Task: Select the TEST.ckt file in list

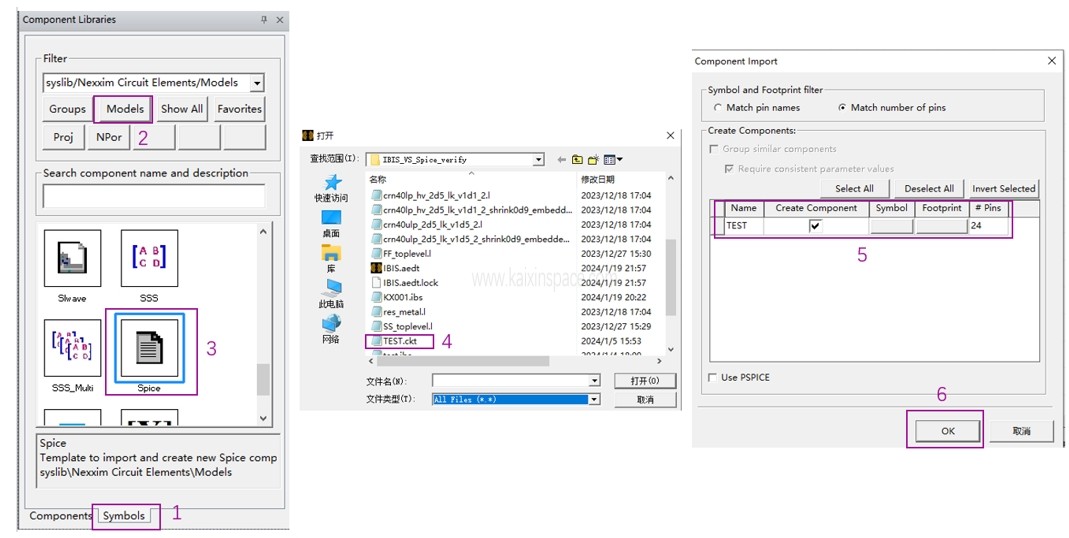Action: (399, 341)
